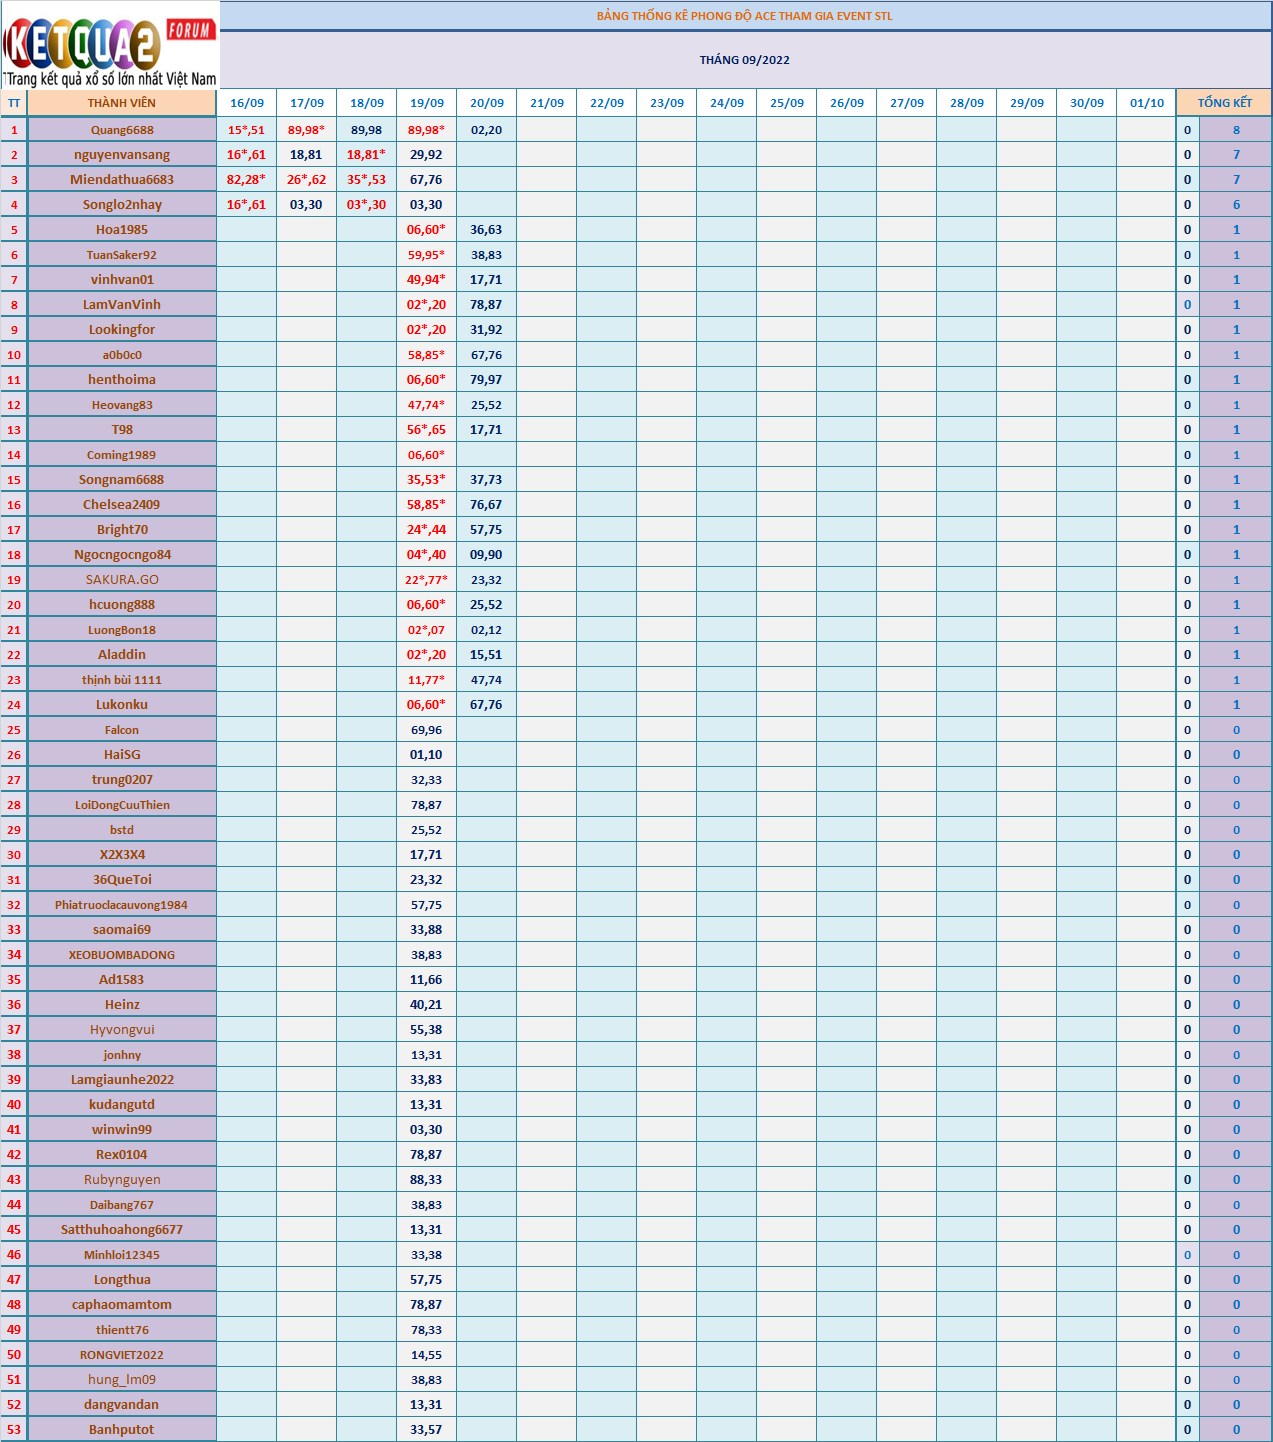Select member name Lamgiaunhe2022

pyautogui.click(x=122, y=1080)
